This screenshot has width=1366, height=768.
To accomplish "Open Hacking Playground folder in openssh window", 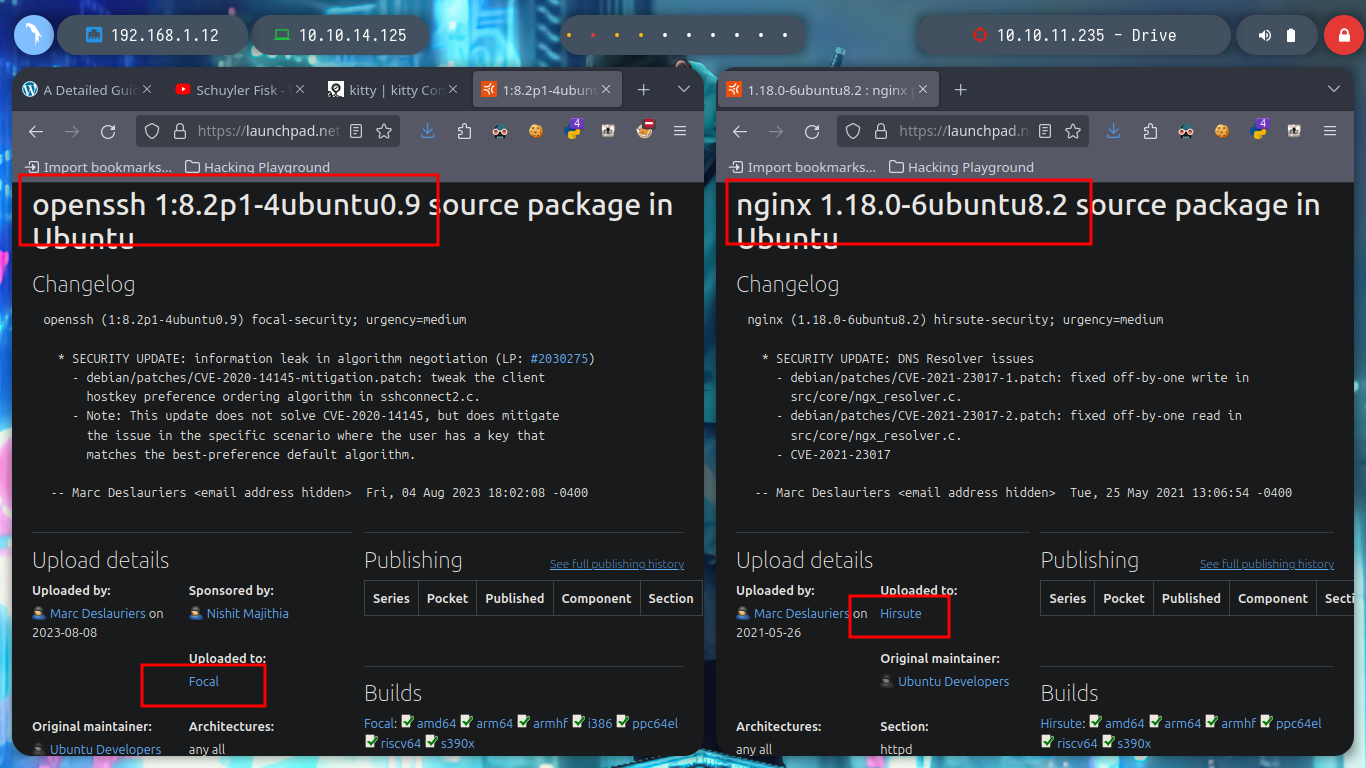I will pos(257,167).
